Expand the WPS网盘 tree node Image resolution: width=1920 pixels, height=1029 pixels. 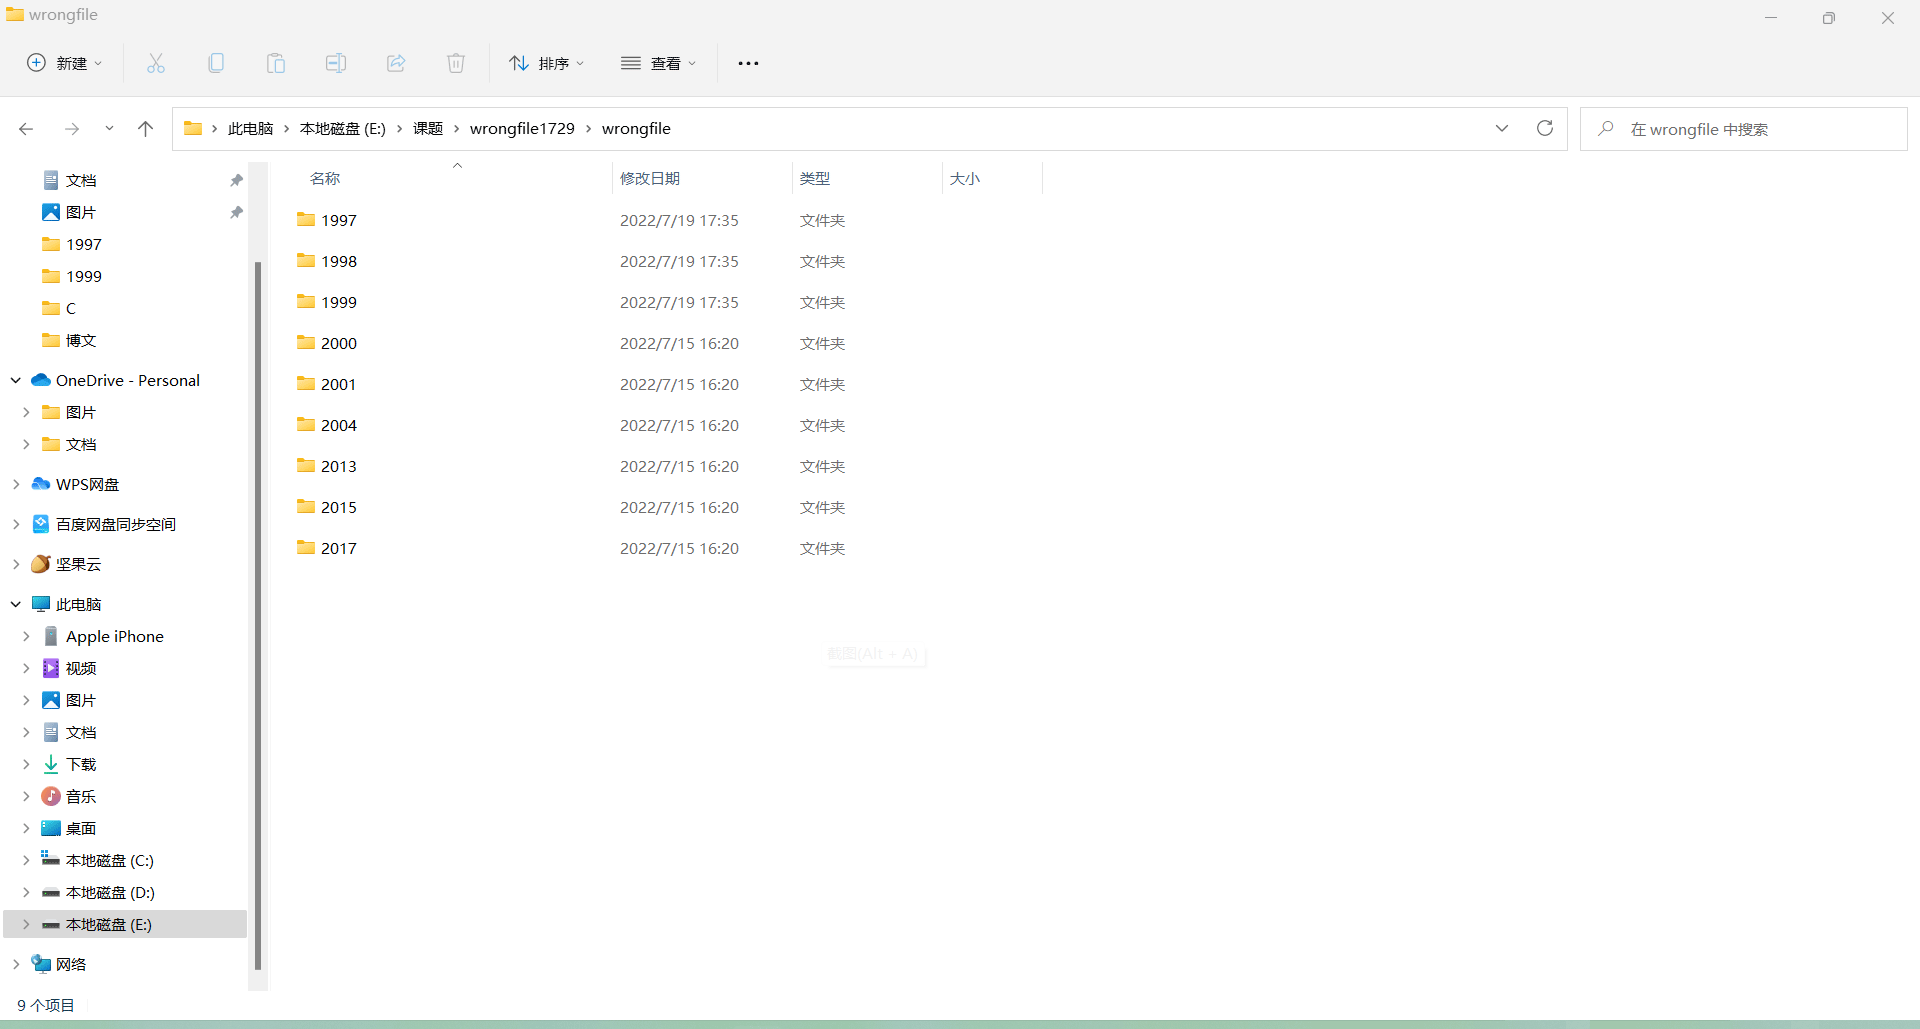click(16, 484)
